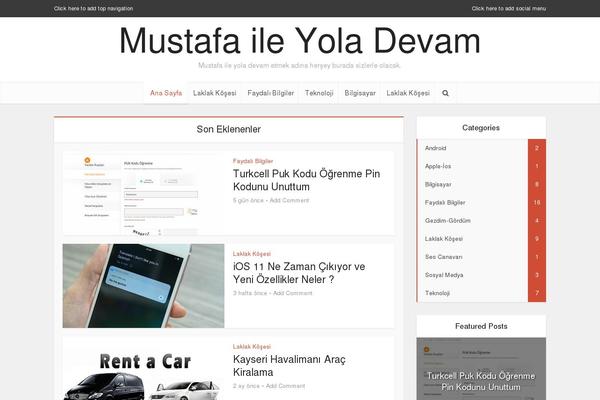The width and height of the screenshot is (600, 400).
Task: Click Laklak Köşesi tag above iOS 11 post
Action: [x=252, y=254]
